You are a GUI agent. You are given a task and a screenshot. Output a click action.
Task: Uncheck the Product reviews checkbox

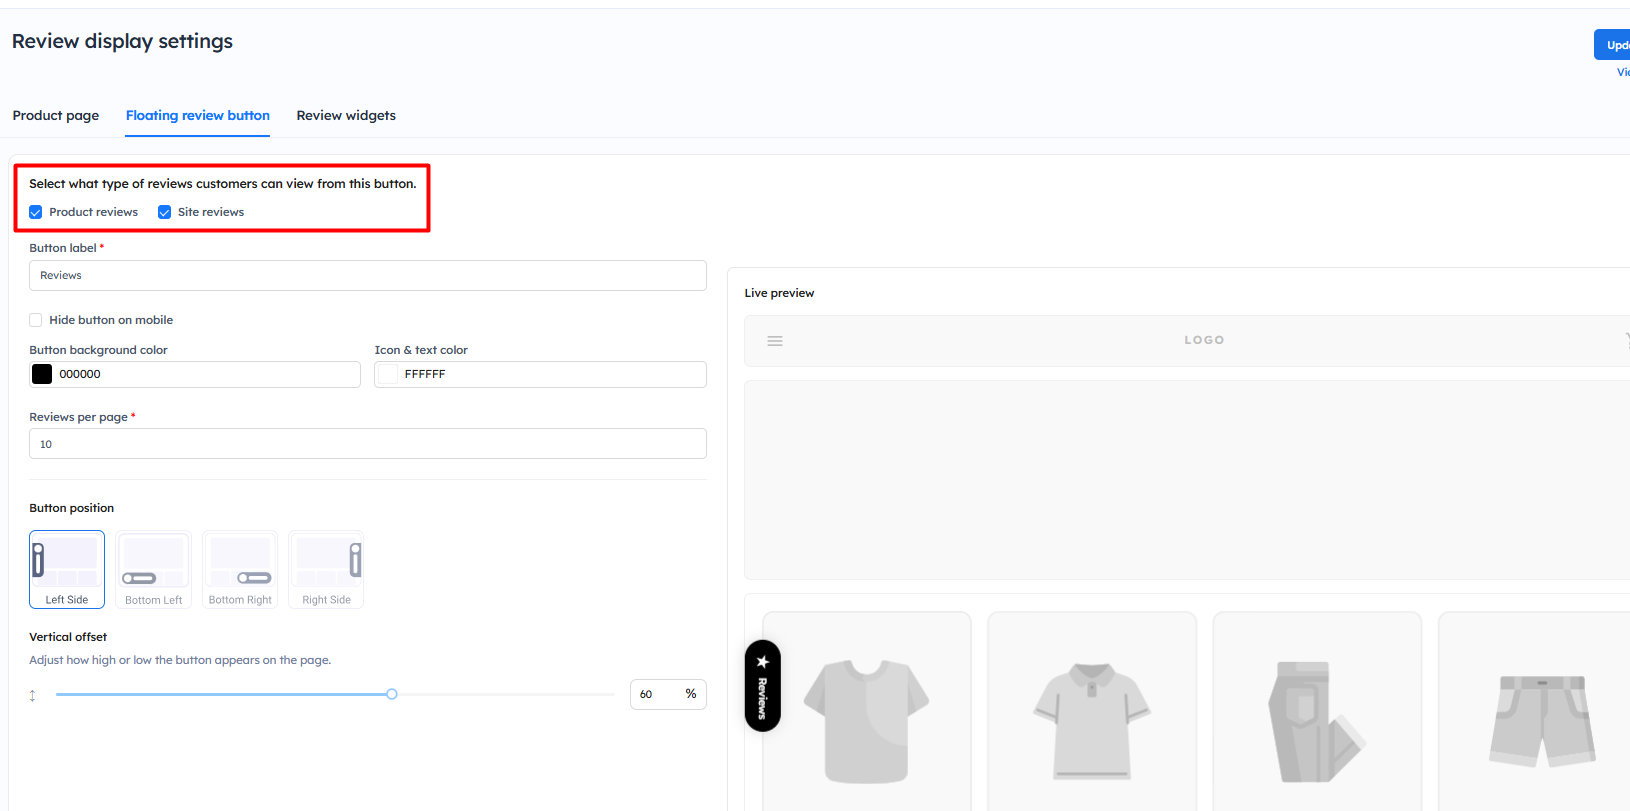tap(36, 212)
